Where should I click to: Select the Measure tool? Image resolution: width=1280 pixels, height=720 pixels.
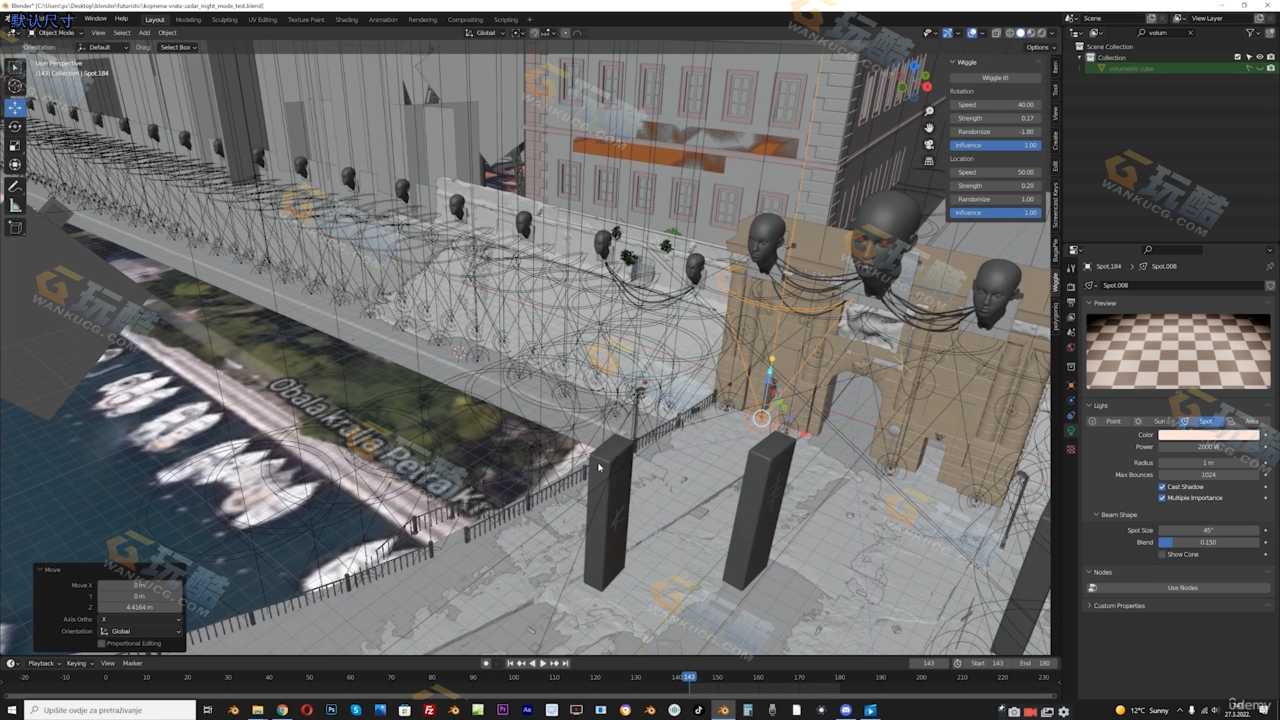coord(15,206)
